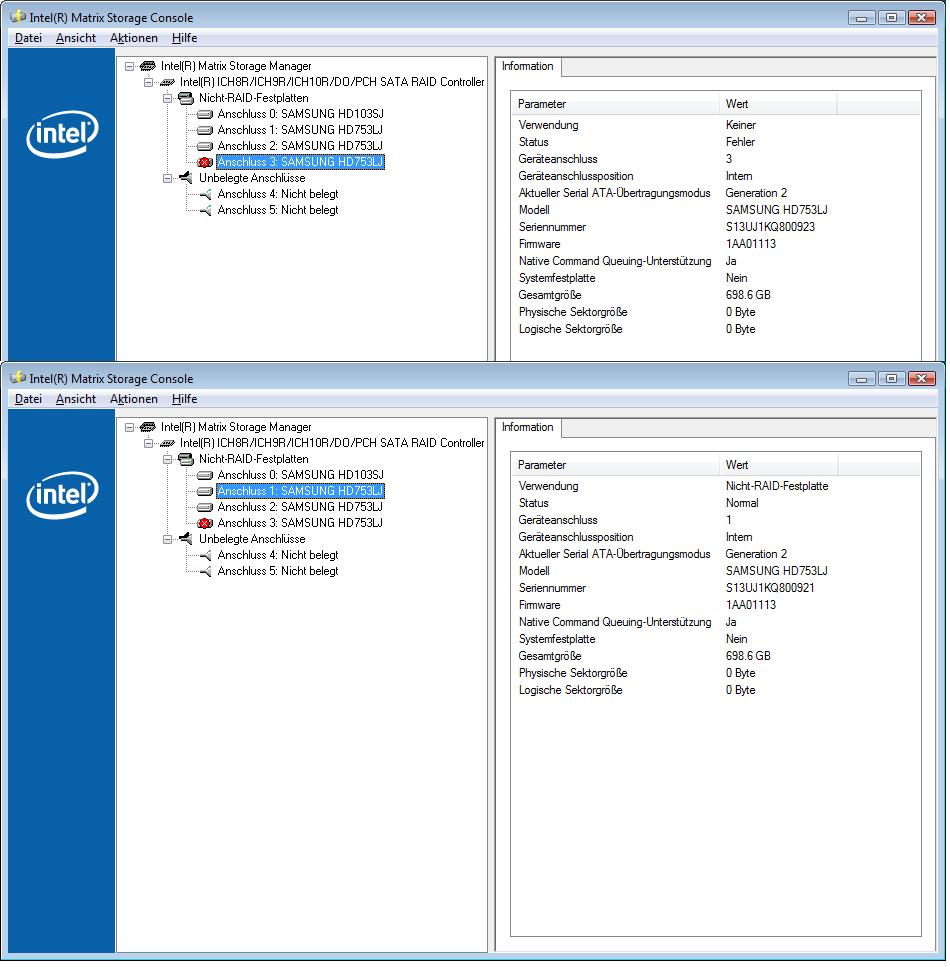Click the red error icon of Anschluss 3, top window
Screen dimensions: 950x967
[205, 162]
